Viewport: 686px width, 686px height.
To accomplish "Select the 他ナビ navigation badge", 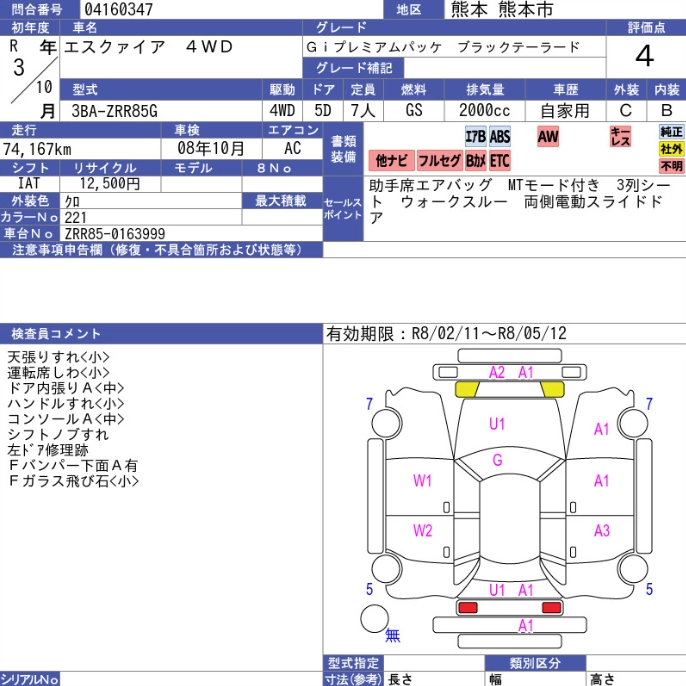I will (x=390, y=160).
